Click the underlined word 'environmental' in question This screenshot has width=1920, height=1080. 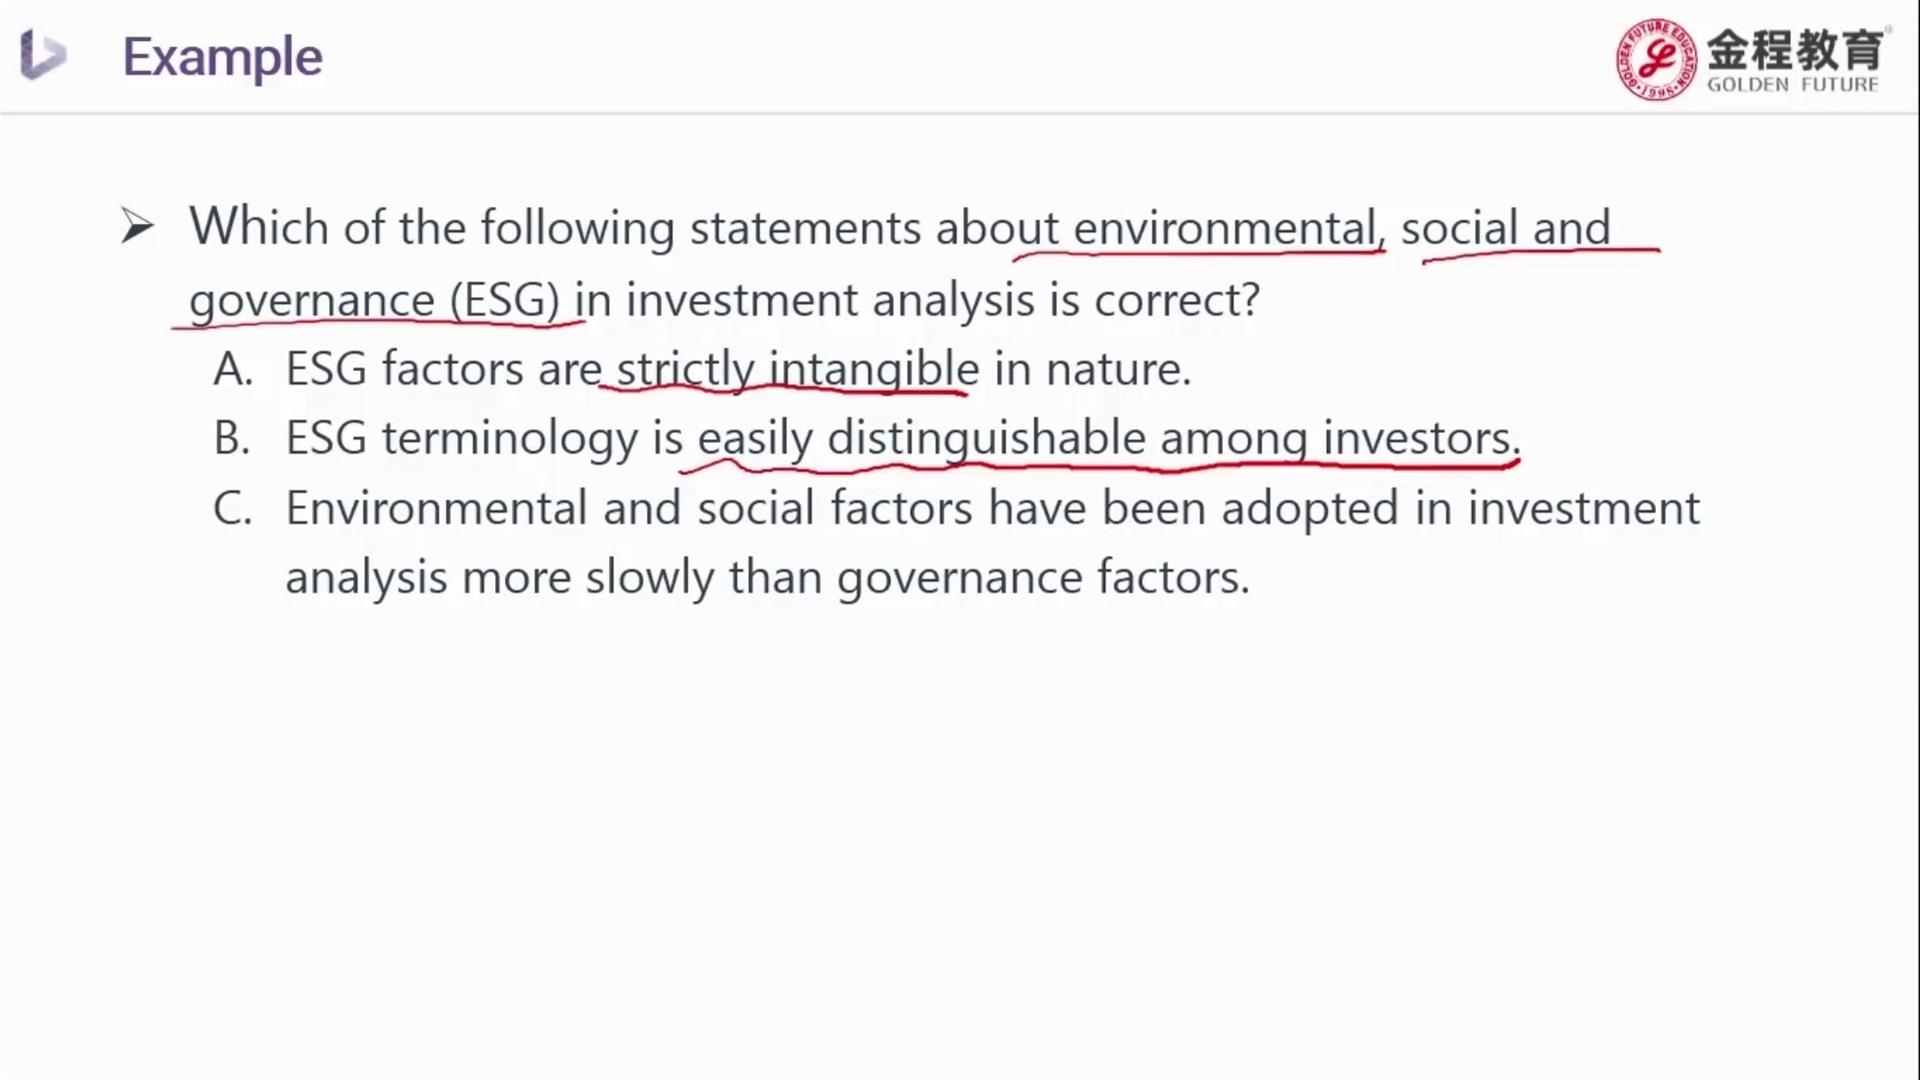[x=1225, y=228]
